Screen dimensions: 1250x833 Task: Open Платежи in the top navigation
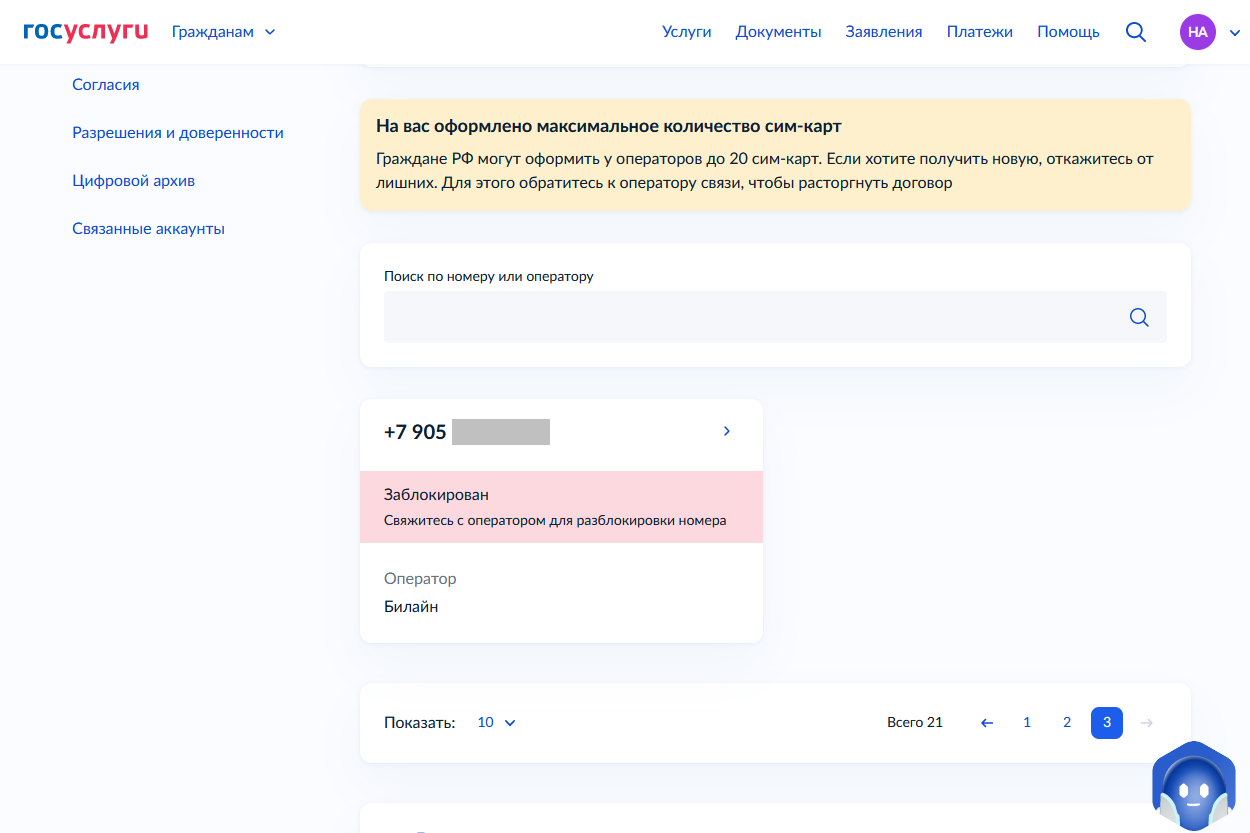coord(979,32)
